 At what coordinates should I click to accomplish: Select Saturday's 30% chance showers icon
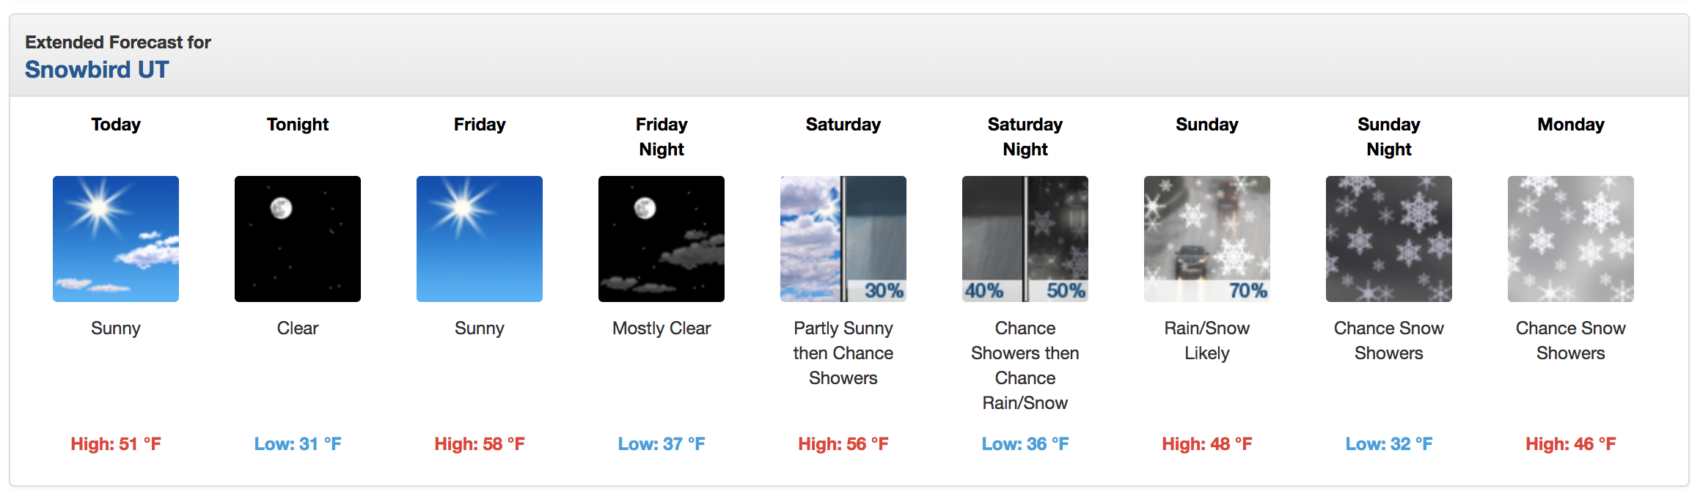[x=844, y=239]
